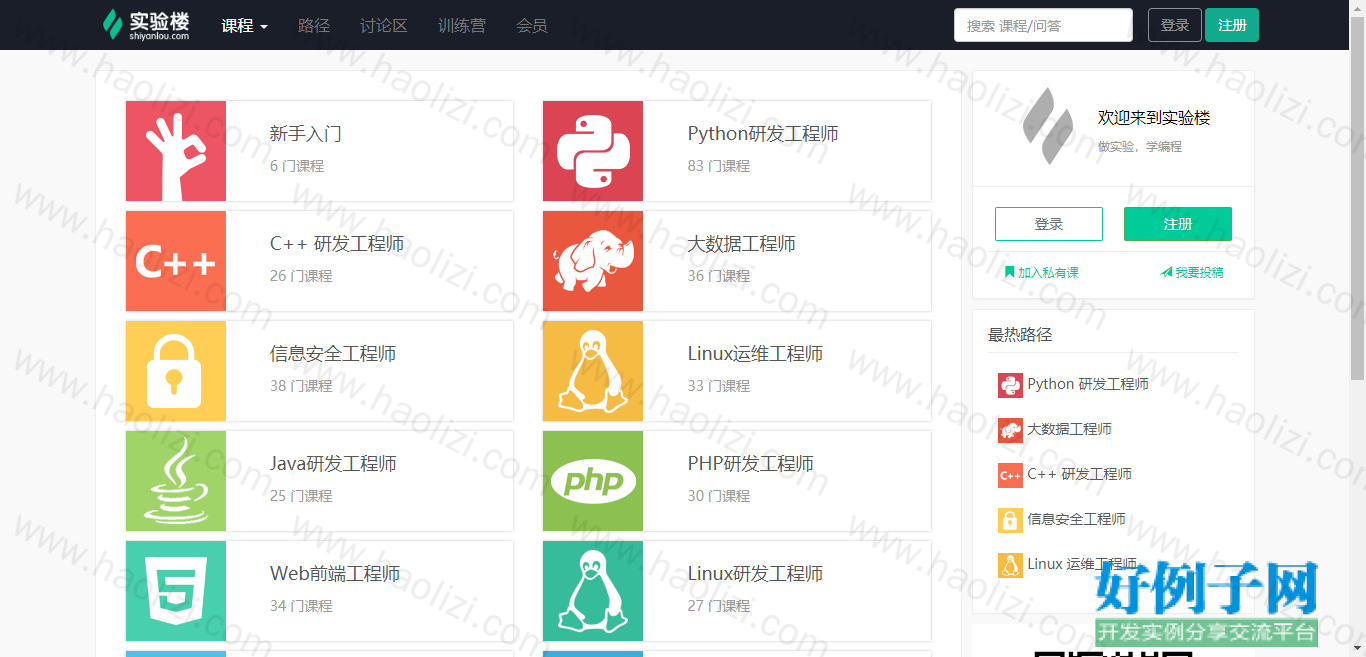Go to 讨论区 in navigation
This screenshot has width=1366, height=657.
384,26
